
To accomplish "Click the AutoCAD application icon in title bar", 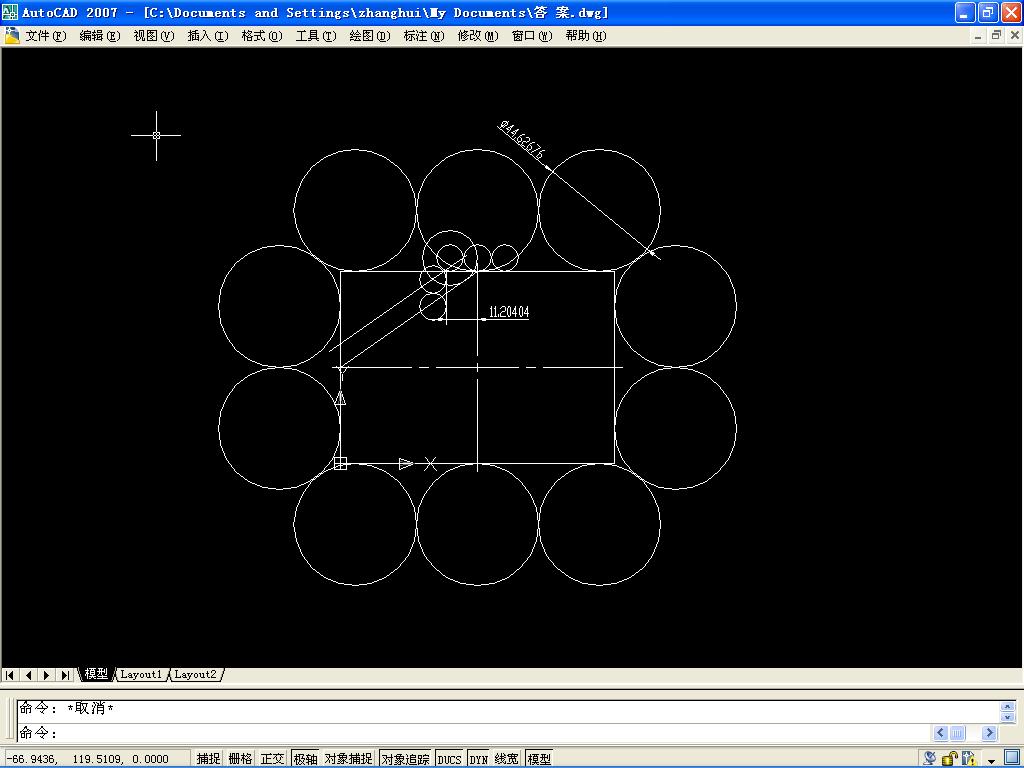I will 10,12.
